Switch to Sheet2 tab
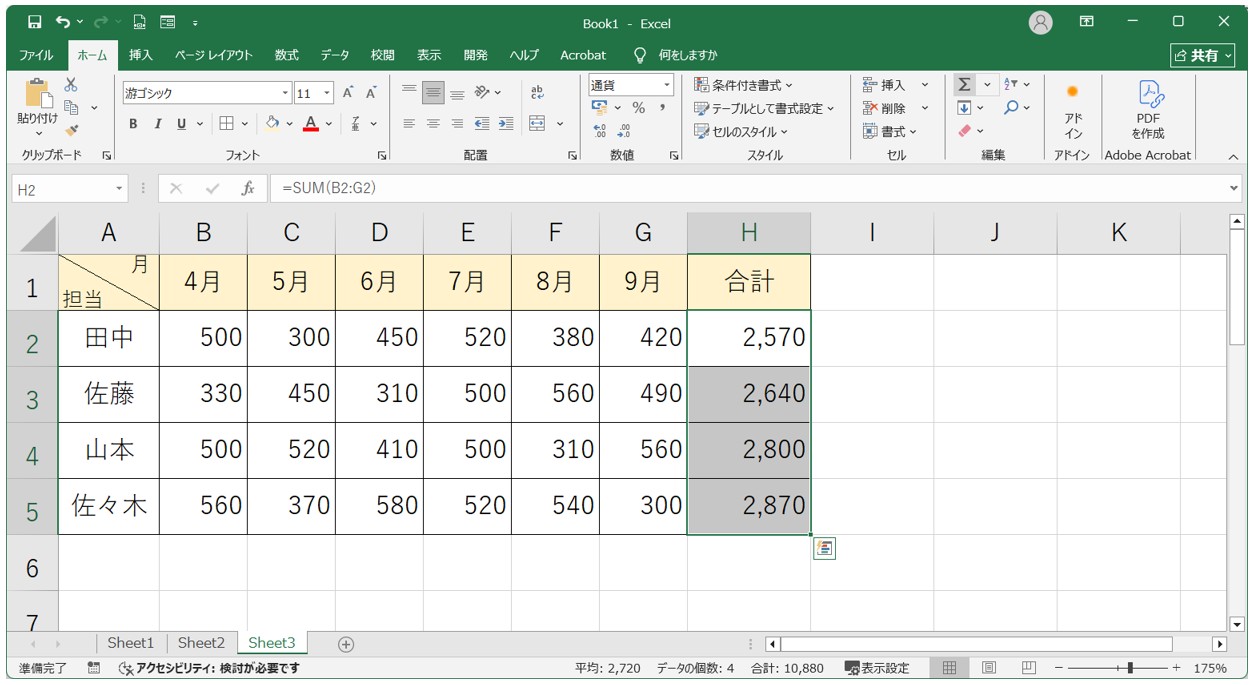 click(x=201, y=643)
